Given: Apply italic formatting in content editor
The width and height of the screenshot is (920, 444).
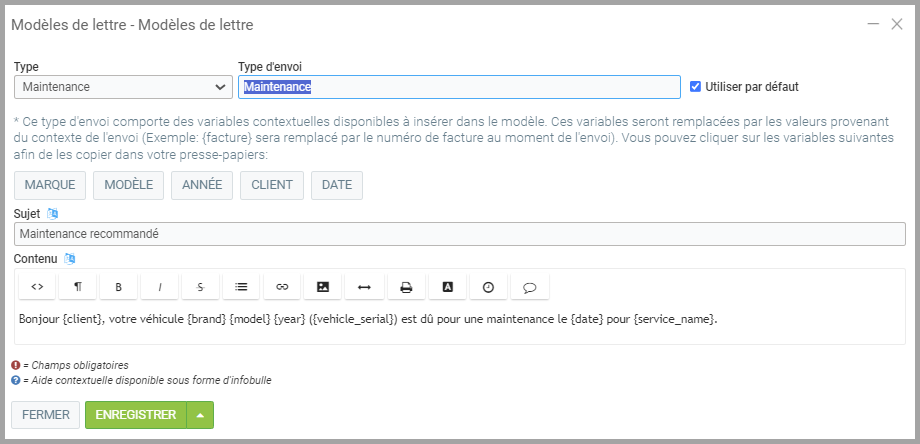Looking at the screenshot, I should 159,287.
